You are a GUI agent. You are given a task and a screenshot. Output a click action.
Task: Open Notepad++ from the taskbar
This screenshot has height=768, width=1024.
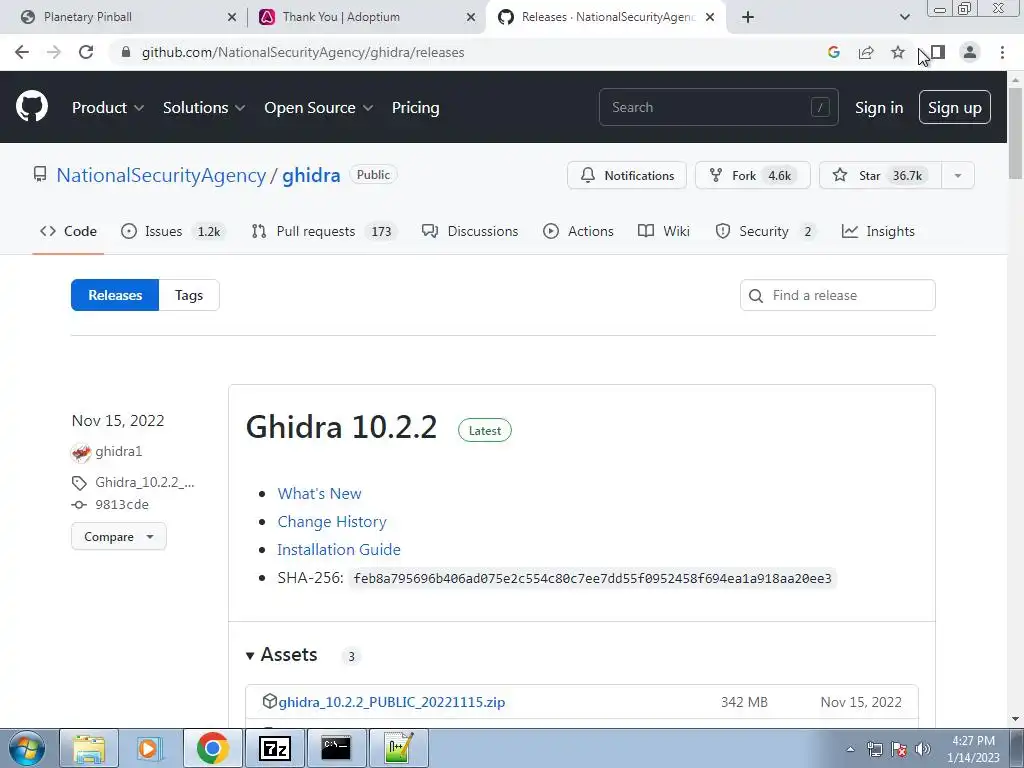(x=398, y=748)
